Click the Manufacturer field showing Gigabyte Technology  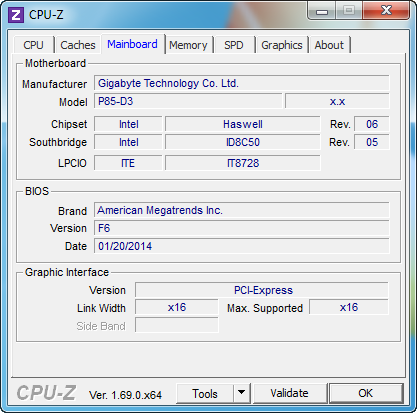click(242, 83)
